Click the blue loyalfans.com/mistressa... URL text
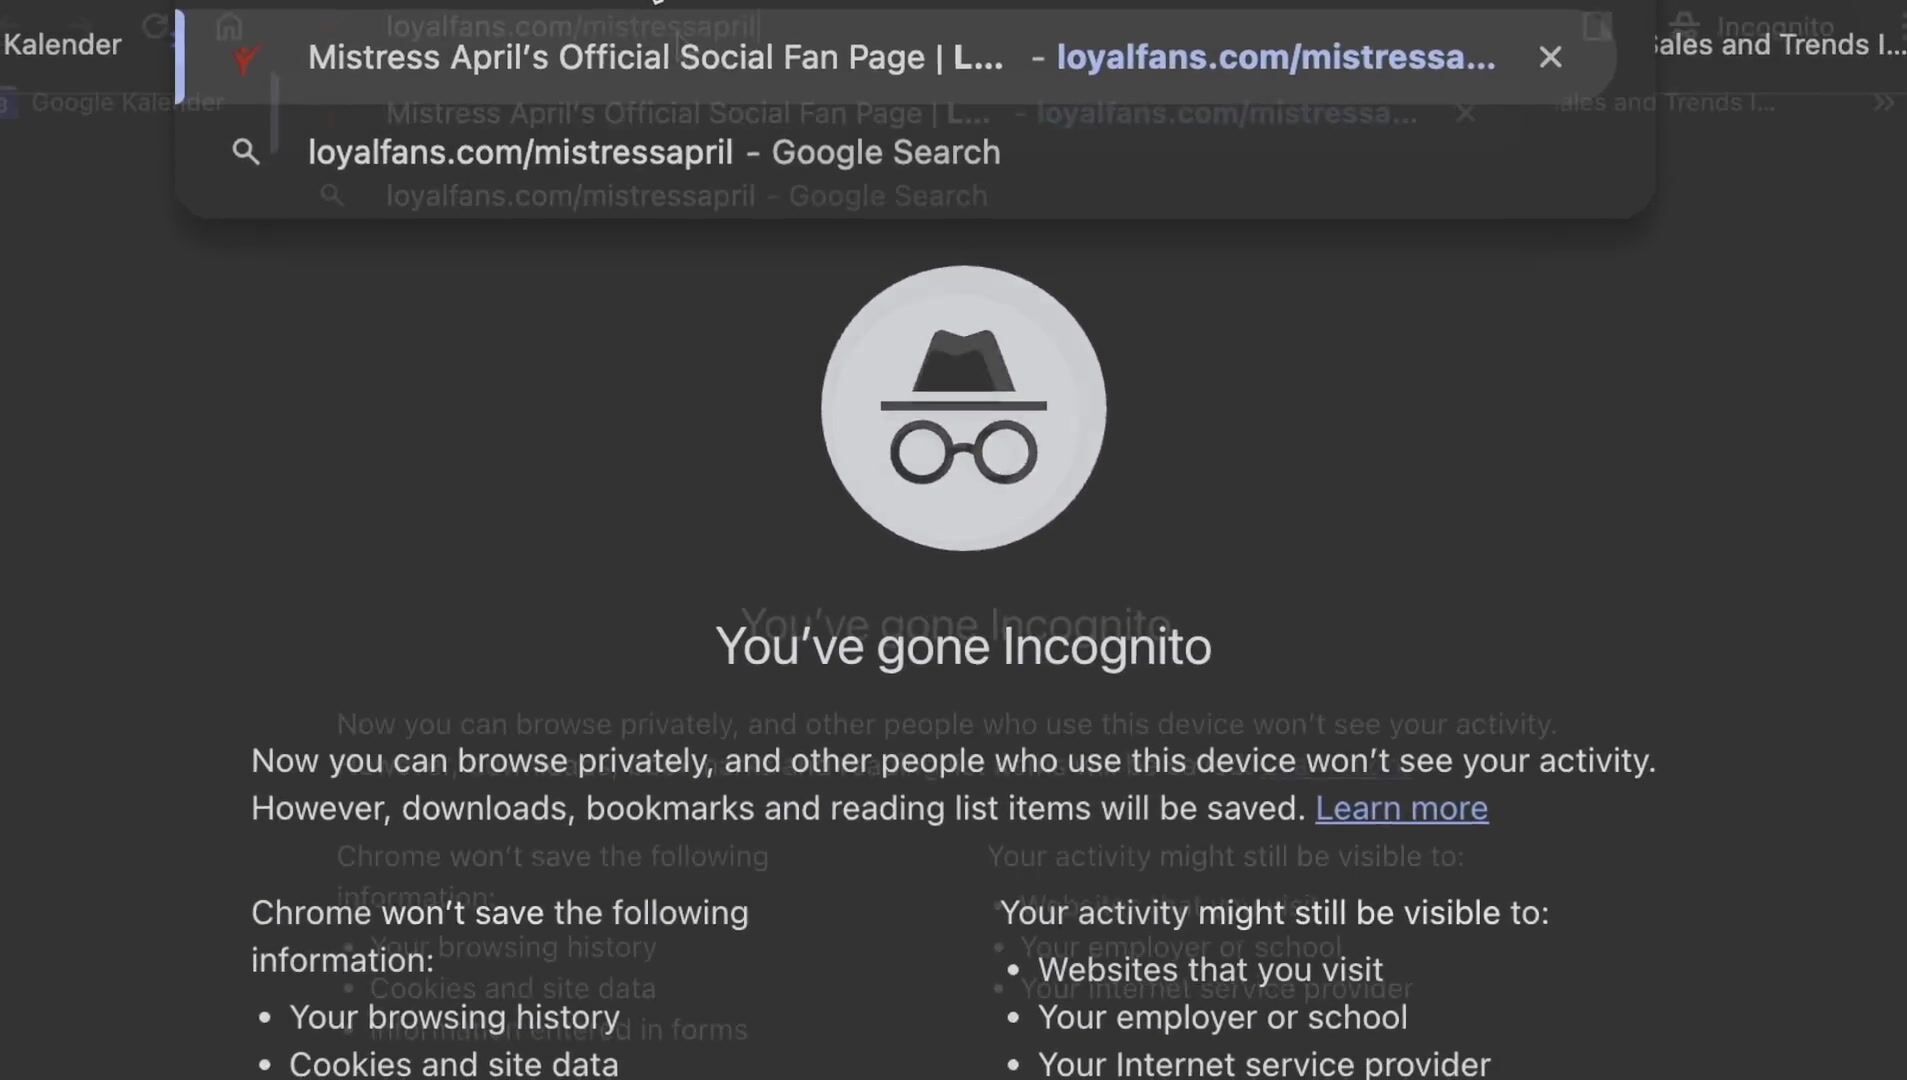This screenshot has height=1080, width=1907. click(1276, 58)
